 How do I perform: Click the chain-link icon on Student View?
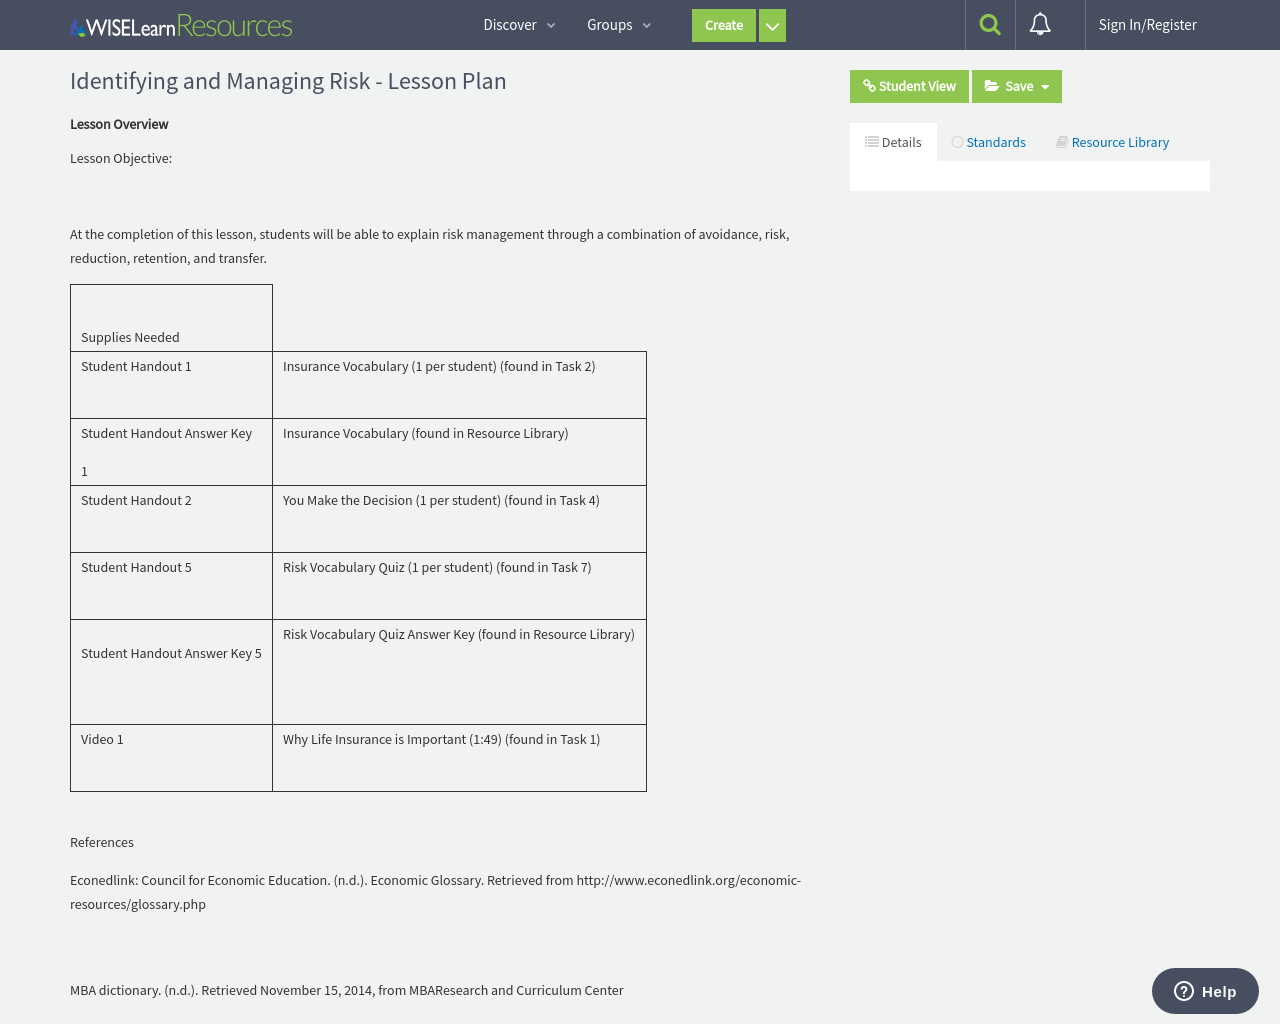[x=871, y=86]
